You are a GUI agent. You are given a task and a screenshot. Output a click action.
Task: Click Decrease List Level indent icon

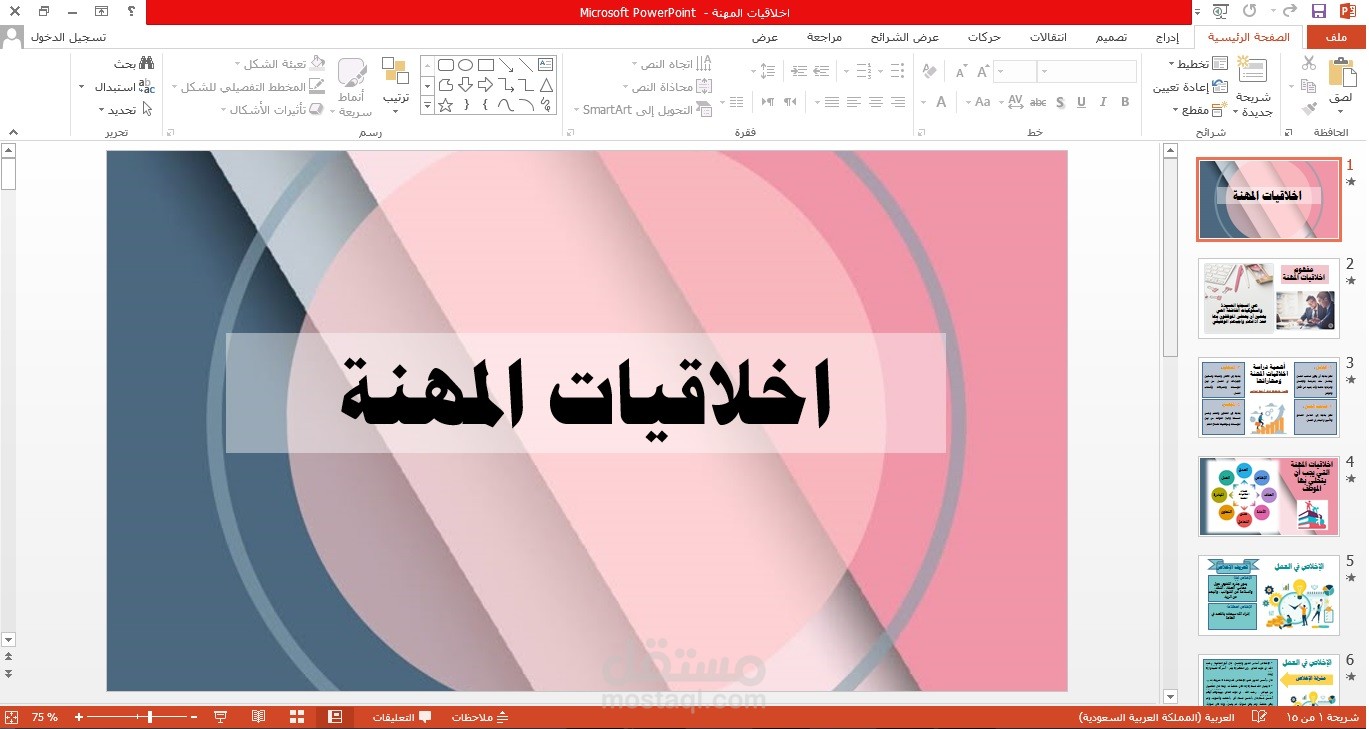820,71
